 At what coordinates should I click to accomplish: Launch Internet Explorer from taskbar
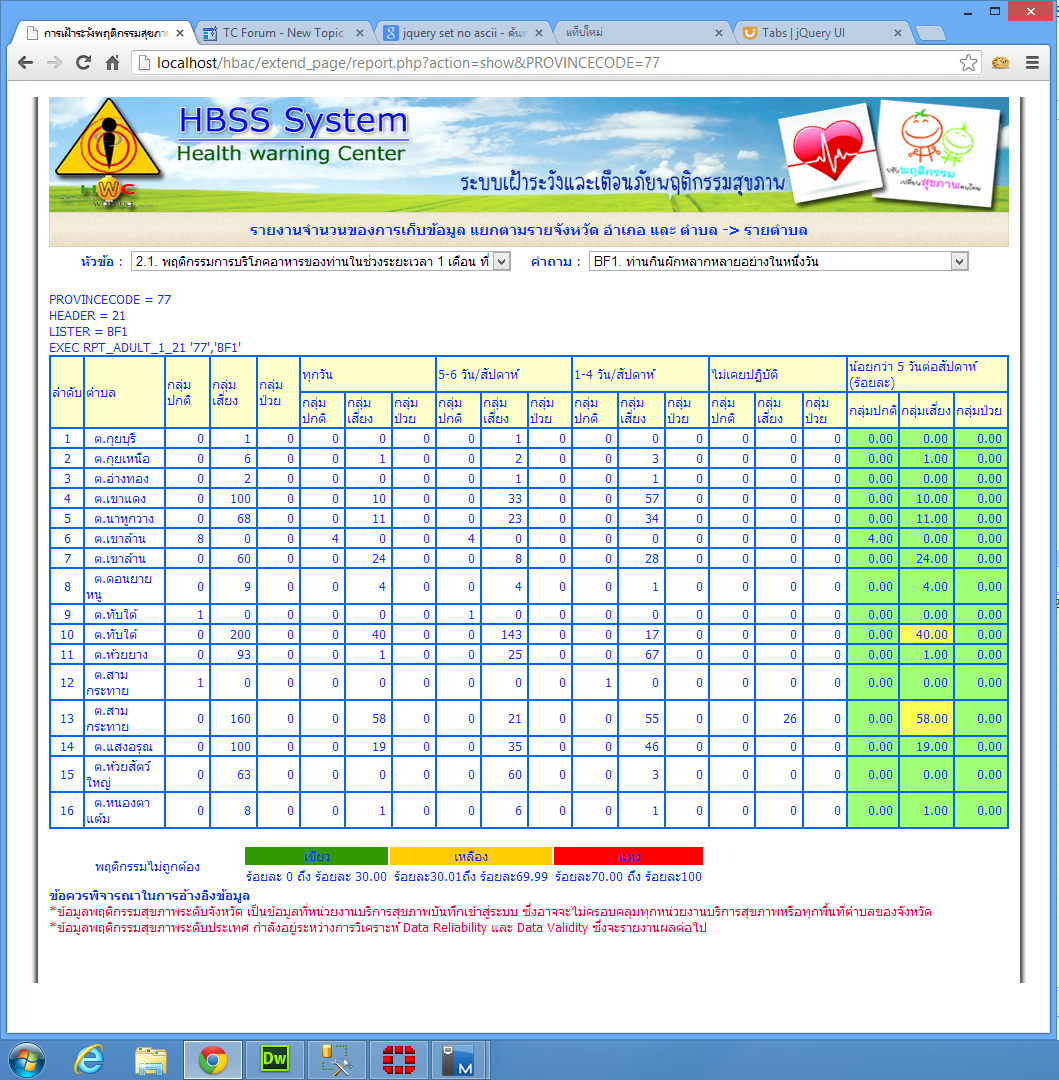90,1060
